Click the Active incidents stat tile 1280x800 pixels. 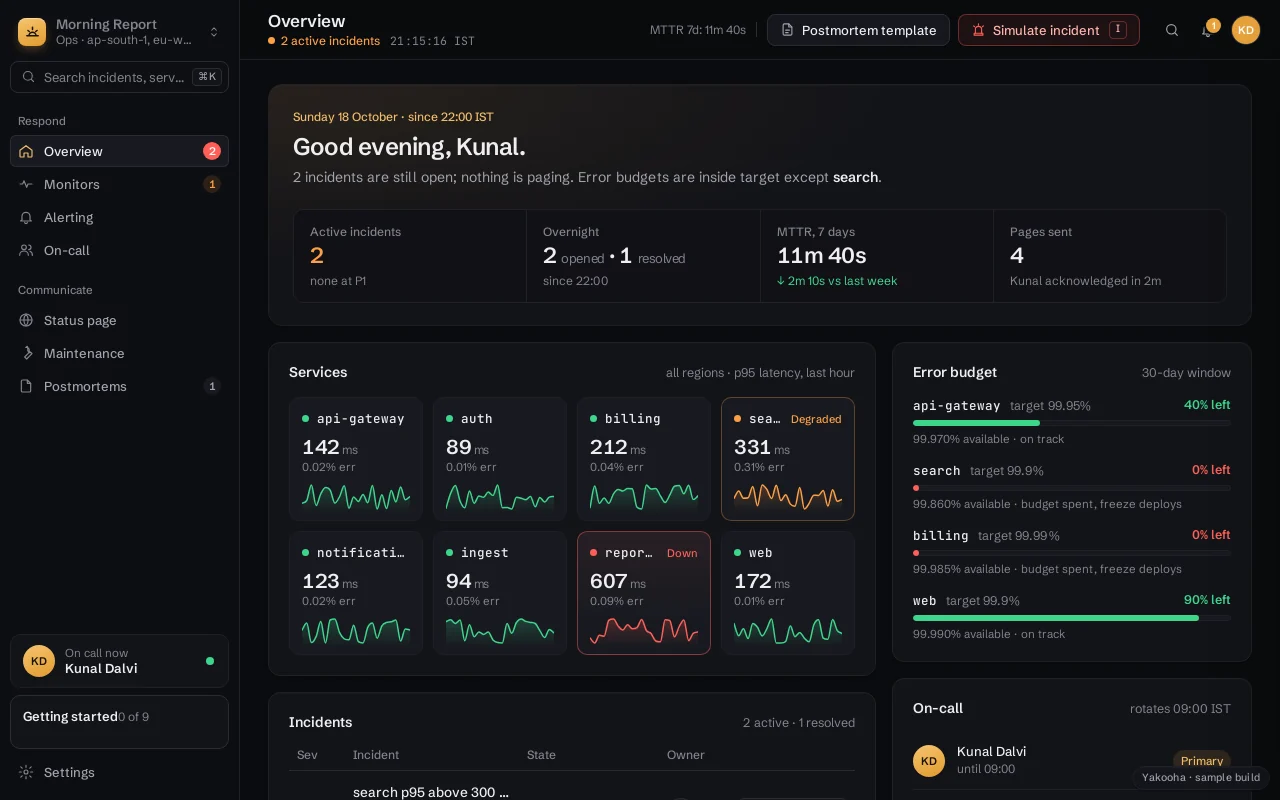410,256
